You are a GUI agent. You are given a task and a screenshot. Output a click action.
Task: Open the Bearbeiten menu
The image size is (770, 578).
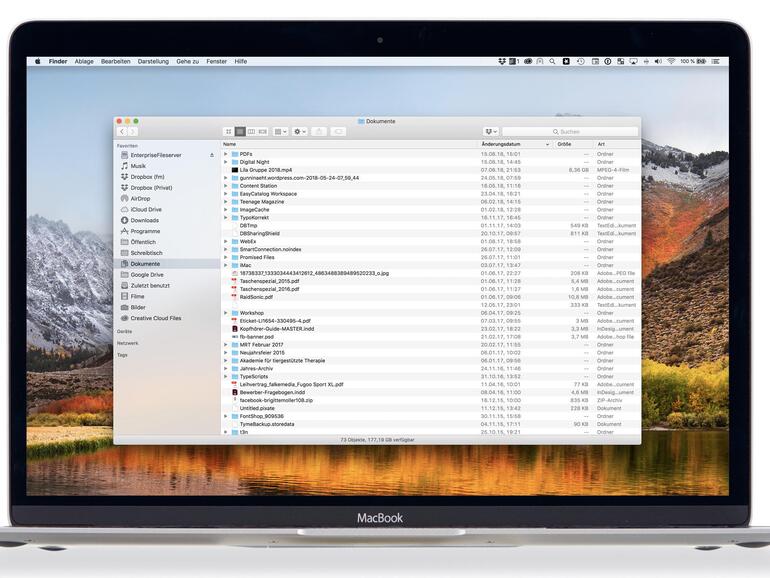115,61
